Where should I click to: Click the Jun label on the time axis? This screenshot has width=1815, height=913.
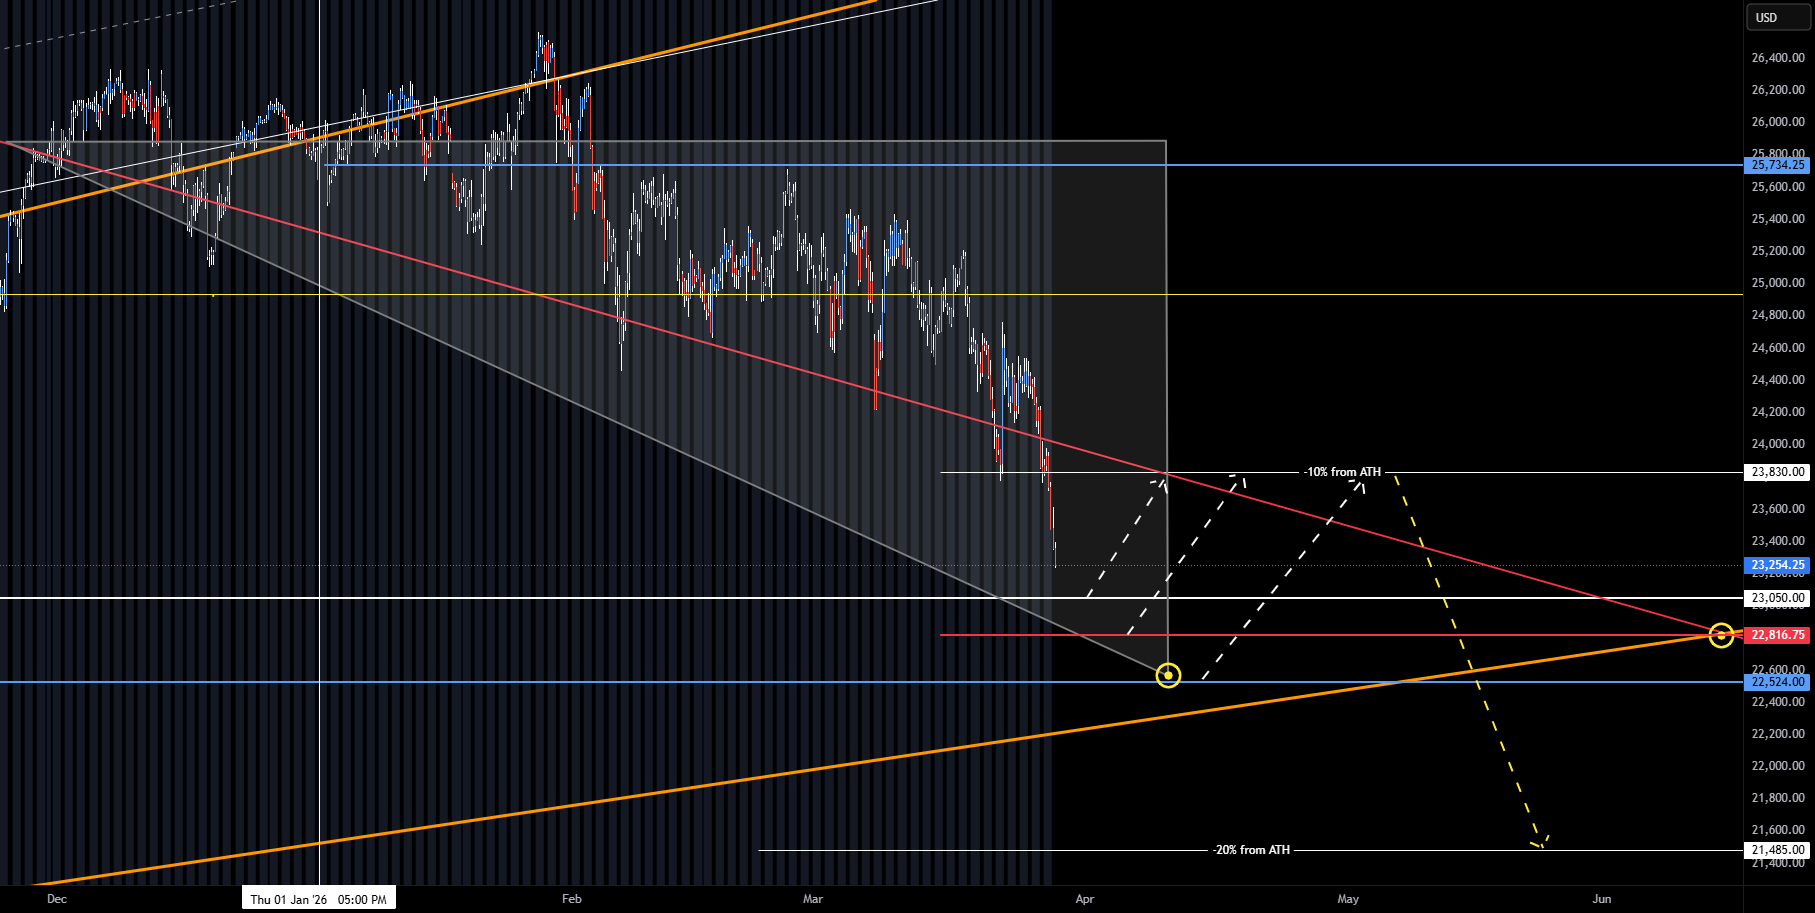[1601, 899]
